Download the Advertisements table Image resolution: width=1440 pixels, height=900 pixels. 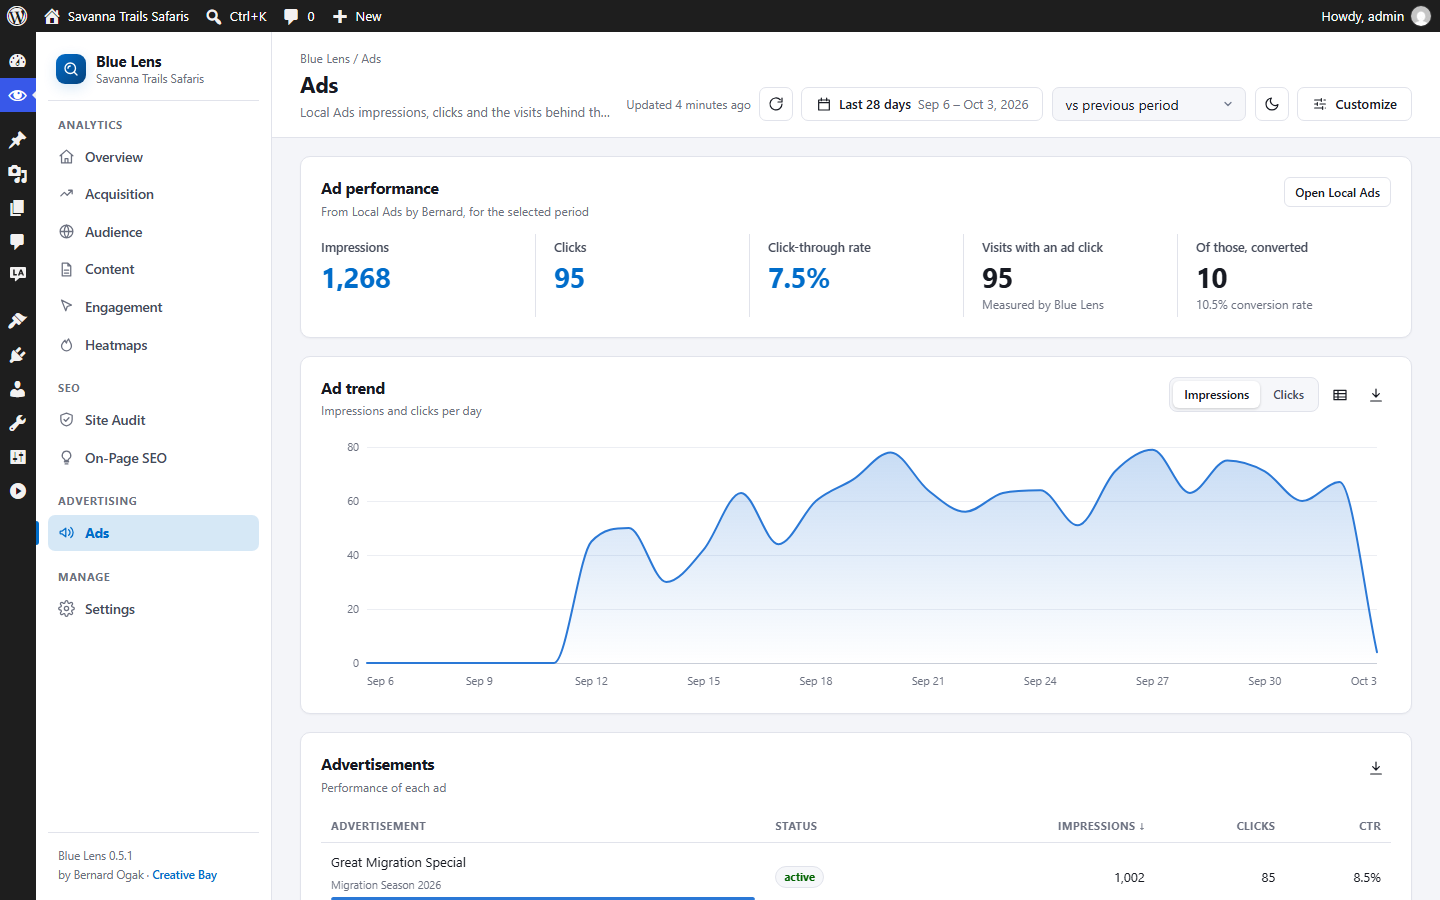(x=1376, y=768)
